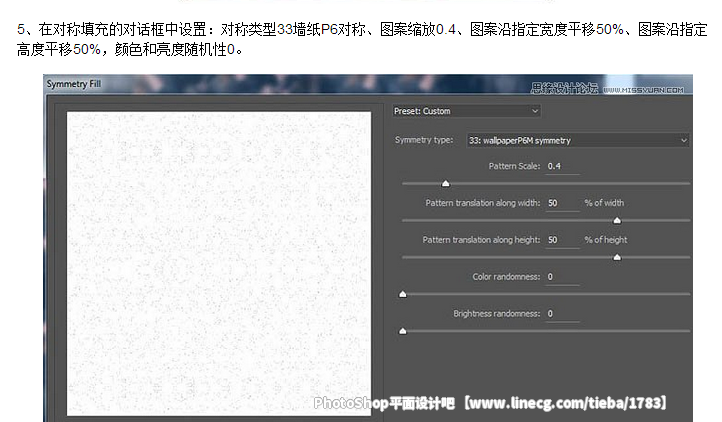
Task: Click the '% of height' text
Action: 606,240
